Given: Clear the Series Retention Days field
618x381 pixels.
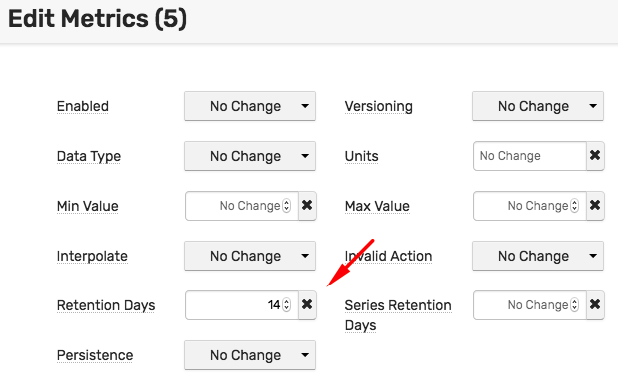Looking at the screenshot, I should (595, 305).
